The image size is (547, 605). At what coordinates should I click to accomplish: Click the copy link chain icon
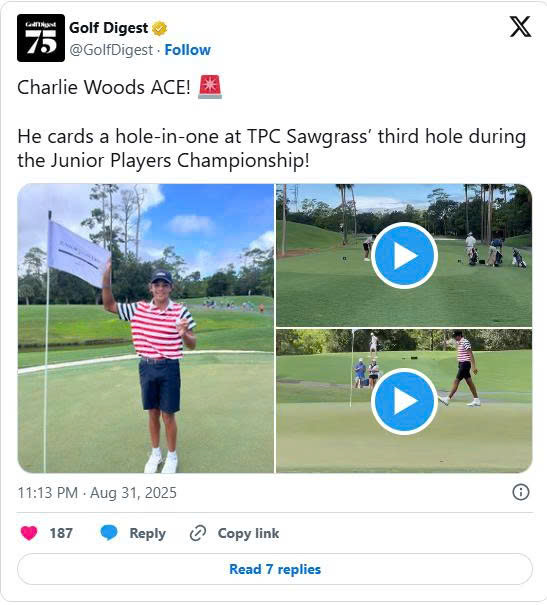[x=198, y=533]
